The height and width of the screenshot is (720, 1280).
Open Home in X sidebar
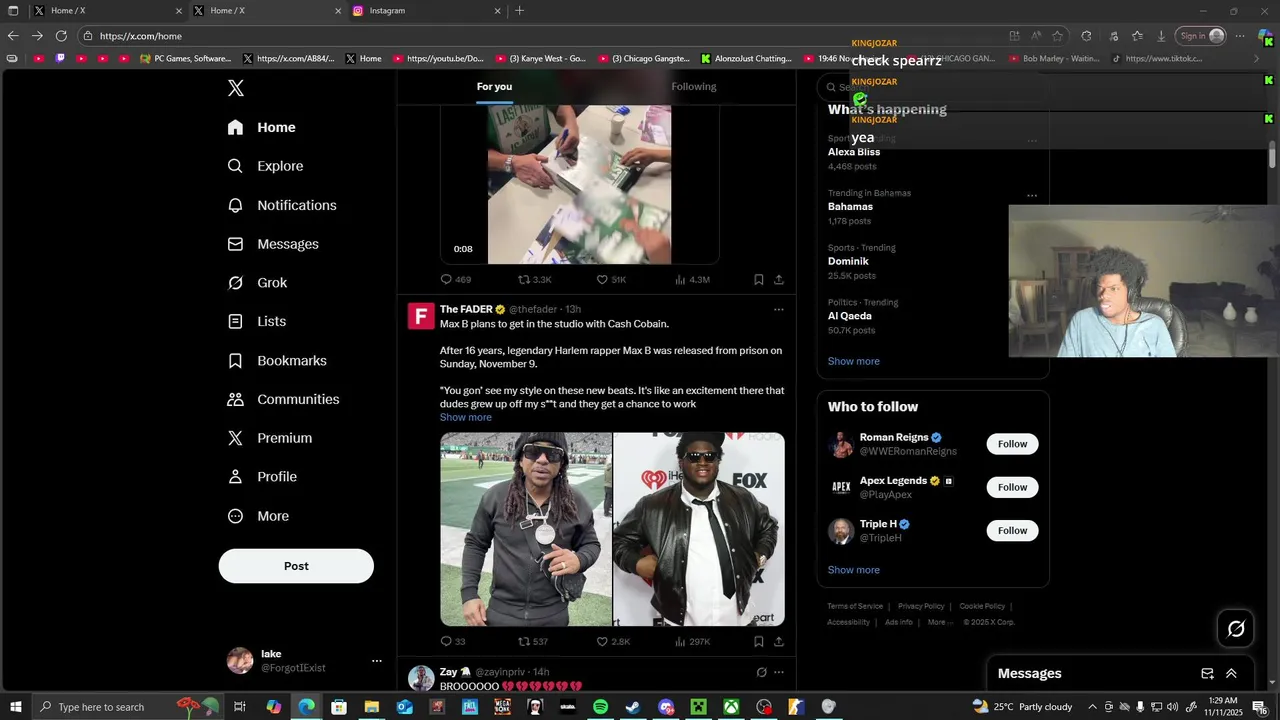261,127
